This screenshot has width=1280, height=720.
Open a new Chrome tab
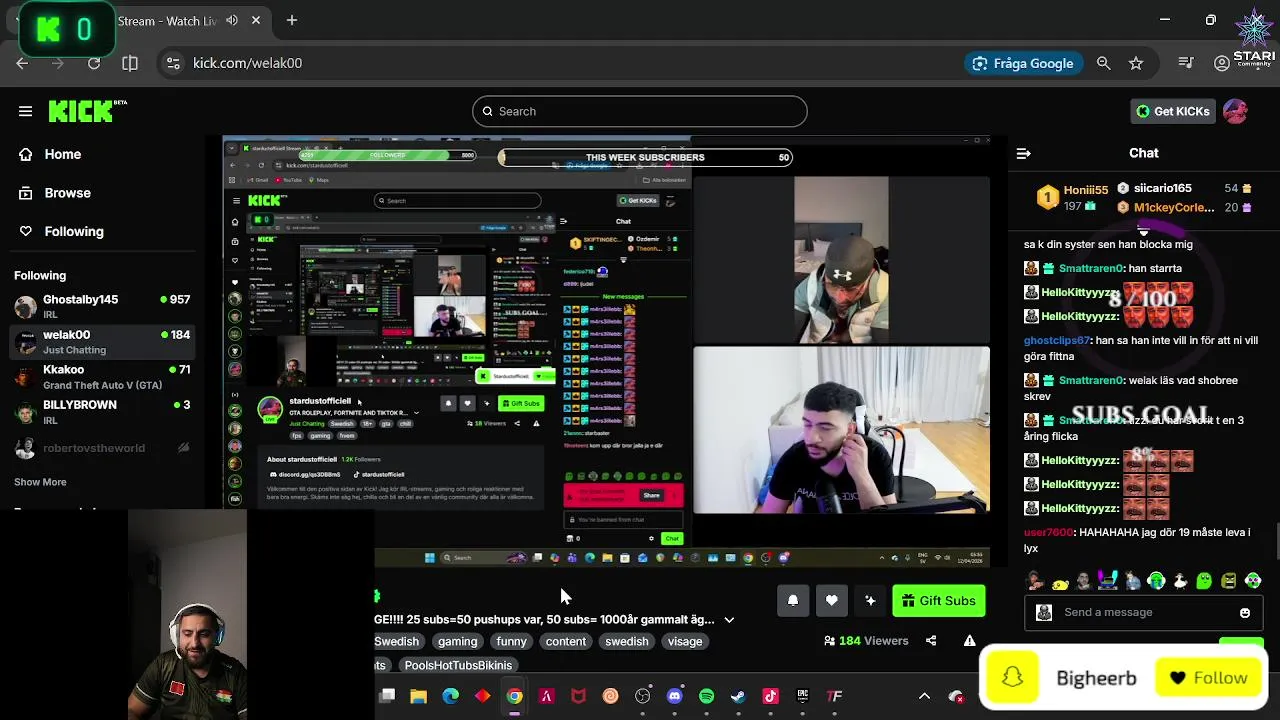[x=292, y=20]
